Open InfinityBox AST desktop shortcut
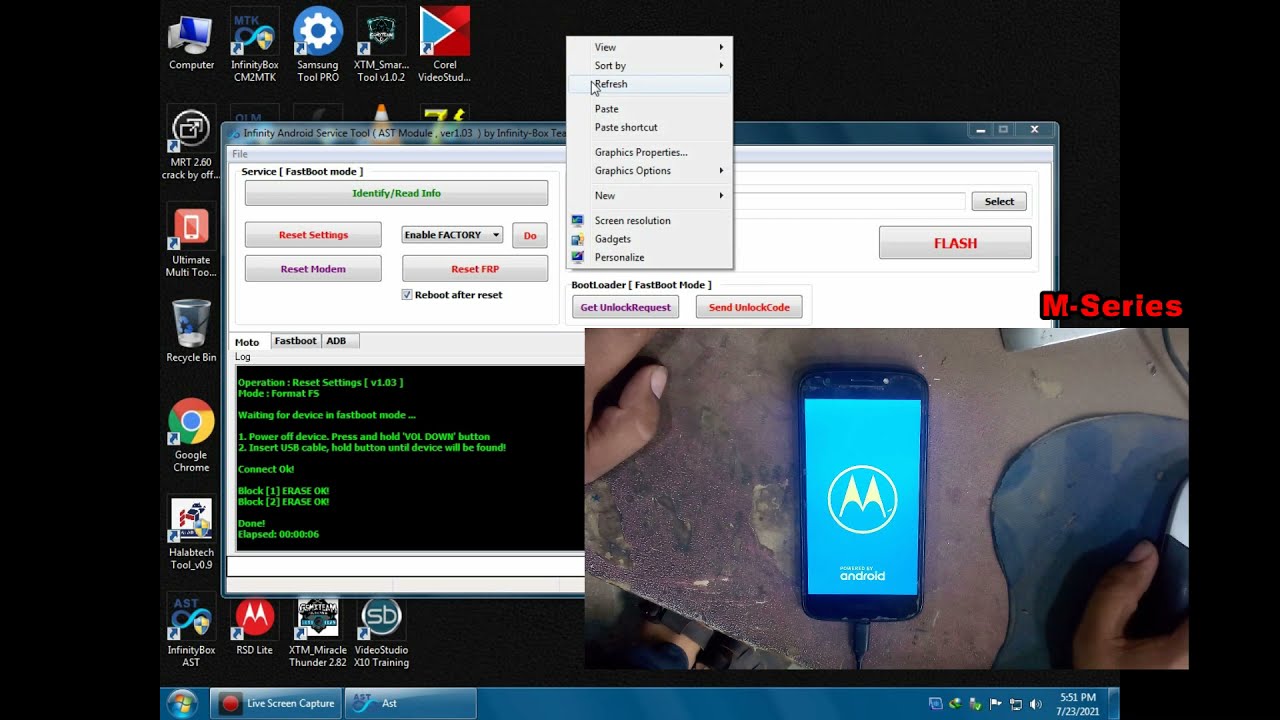1280x720 pixels. [191, 631]
